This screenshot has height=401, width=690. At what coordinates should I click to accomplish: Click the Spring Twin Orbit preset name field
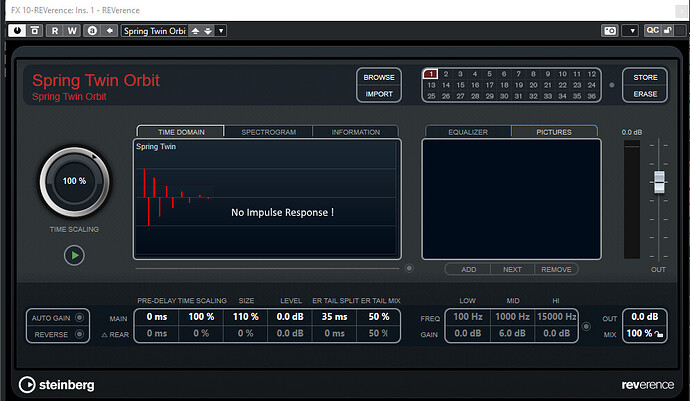tap(154, 31)
